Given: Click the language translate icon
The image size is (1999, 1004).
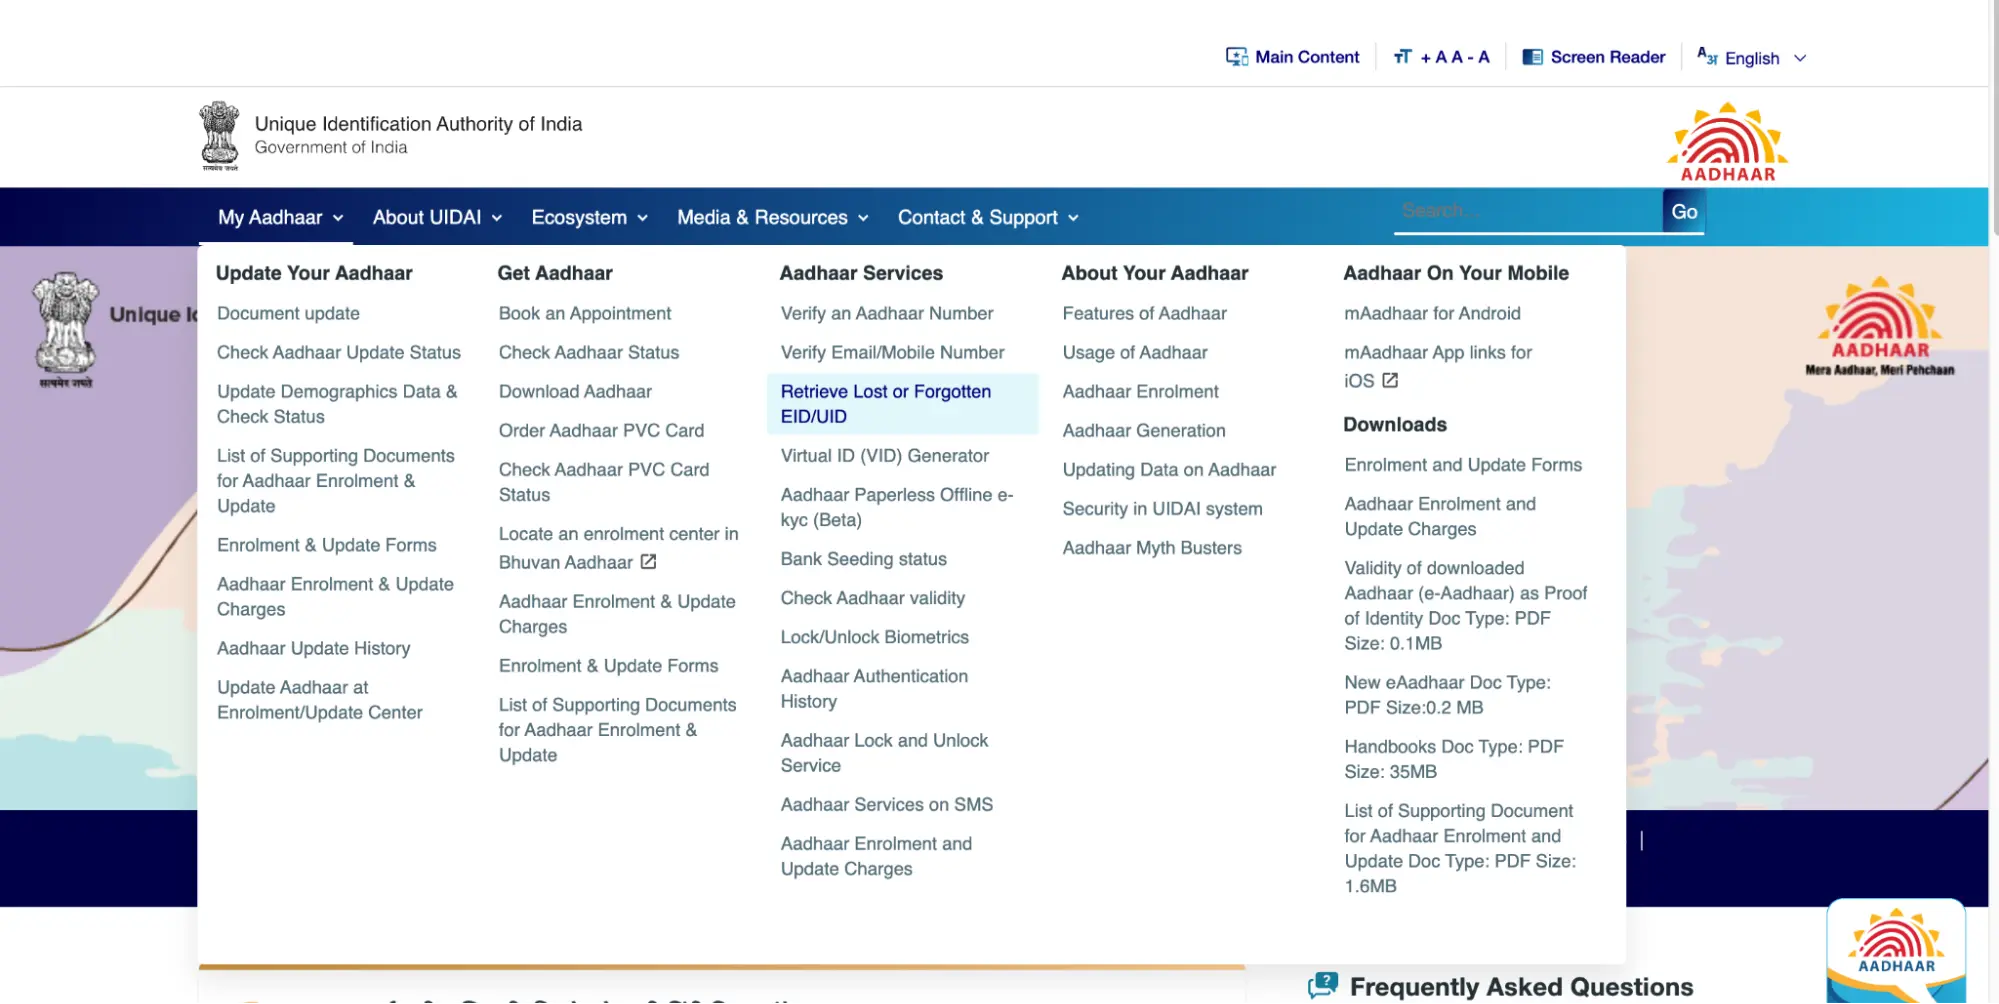Looking at the screenshot, I should point(1707,56).
